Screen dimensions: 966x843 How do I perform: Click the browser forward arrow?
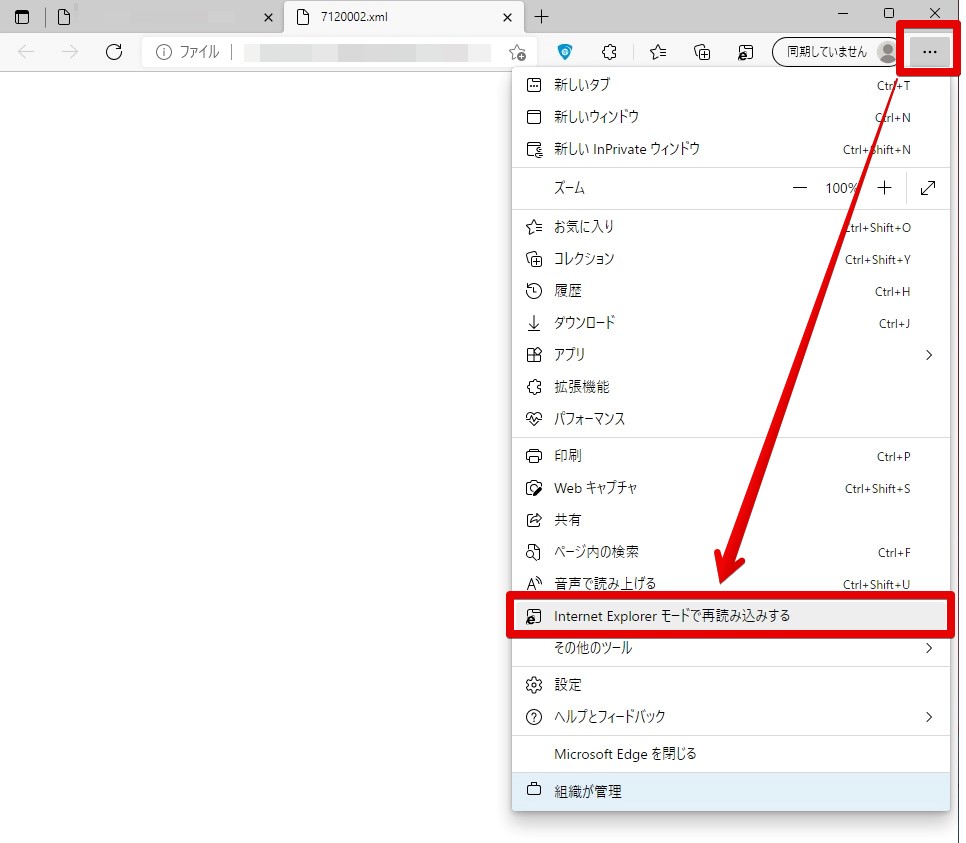point(70,52)
